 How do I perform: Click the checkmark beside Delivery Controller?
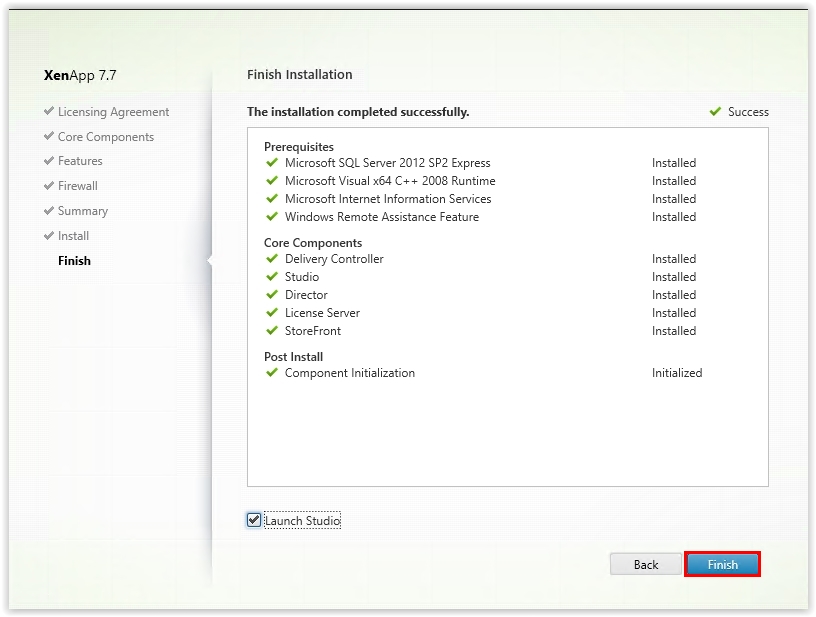pos(272,259)
